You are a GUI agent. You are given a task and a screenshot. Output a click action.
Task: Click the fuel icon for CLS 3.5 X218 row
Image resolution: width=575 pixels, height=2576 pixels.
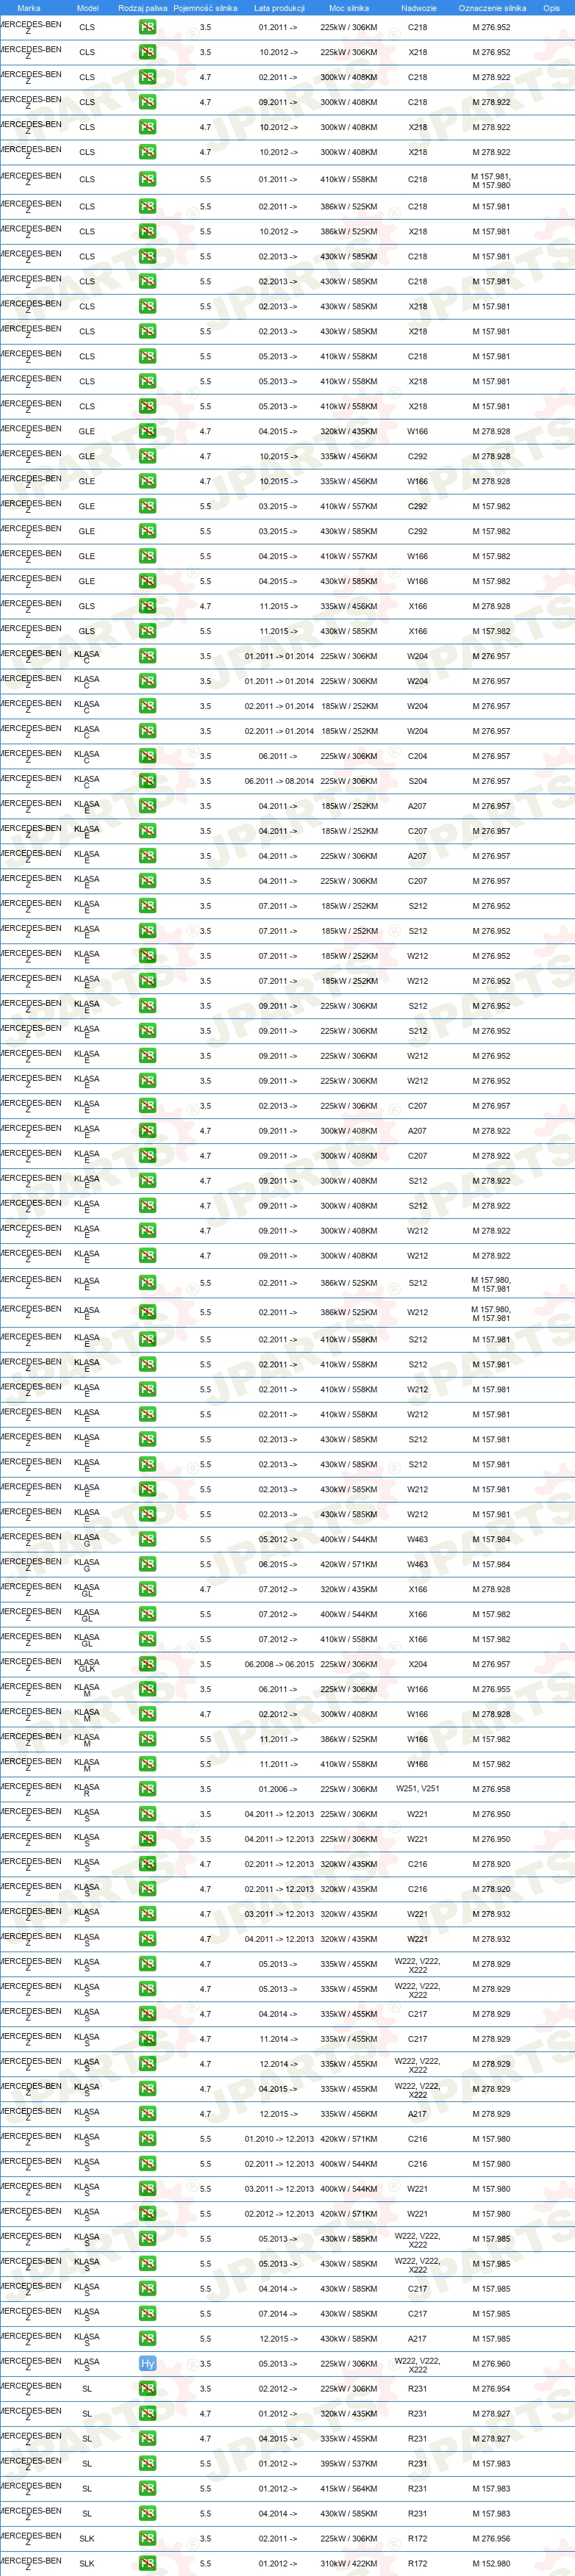[147, 53]
